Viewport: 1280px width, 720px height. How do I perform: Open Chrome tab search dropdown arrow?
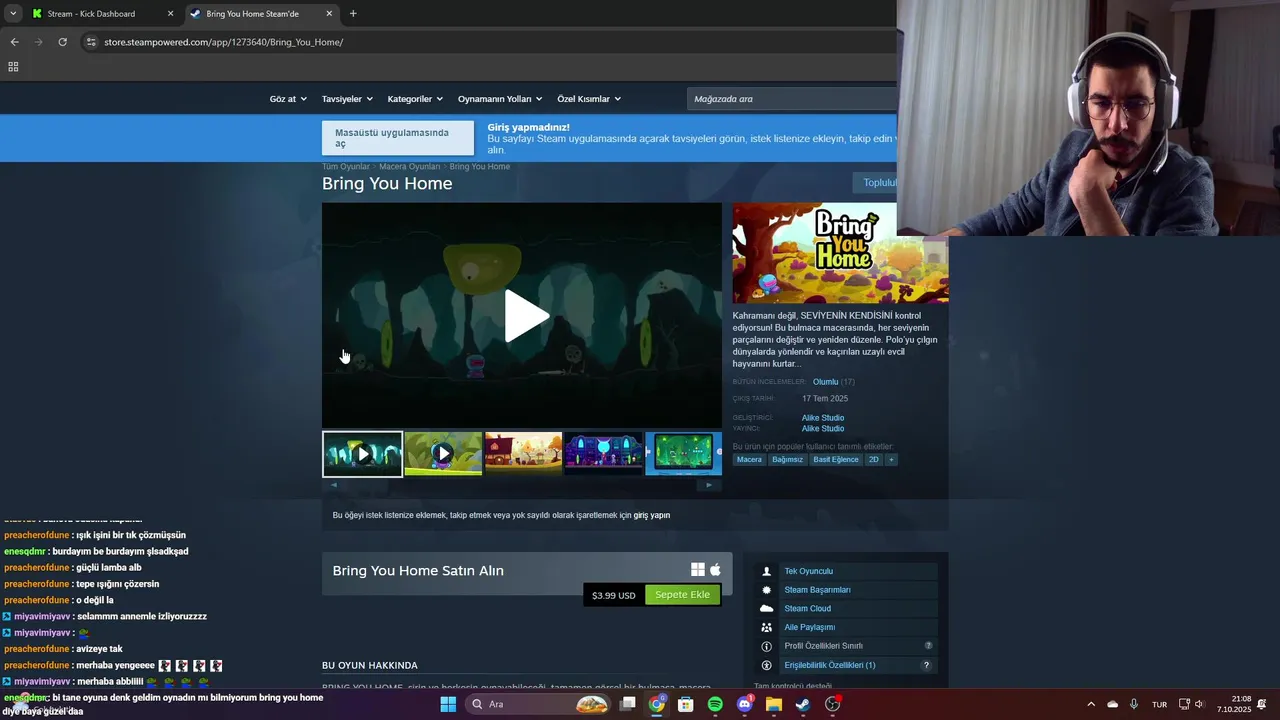(x=13, y=14)
